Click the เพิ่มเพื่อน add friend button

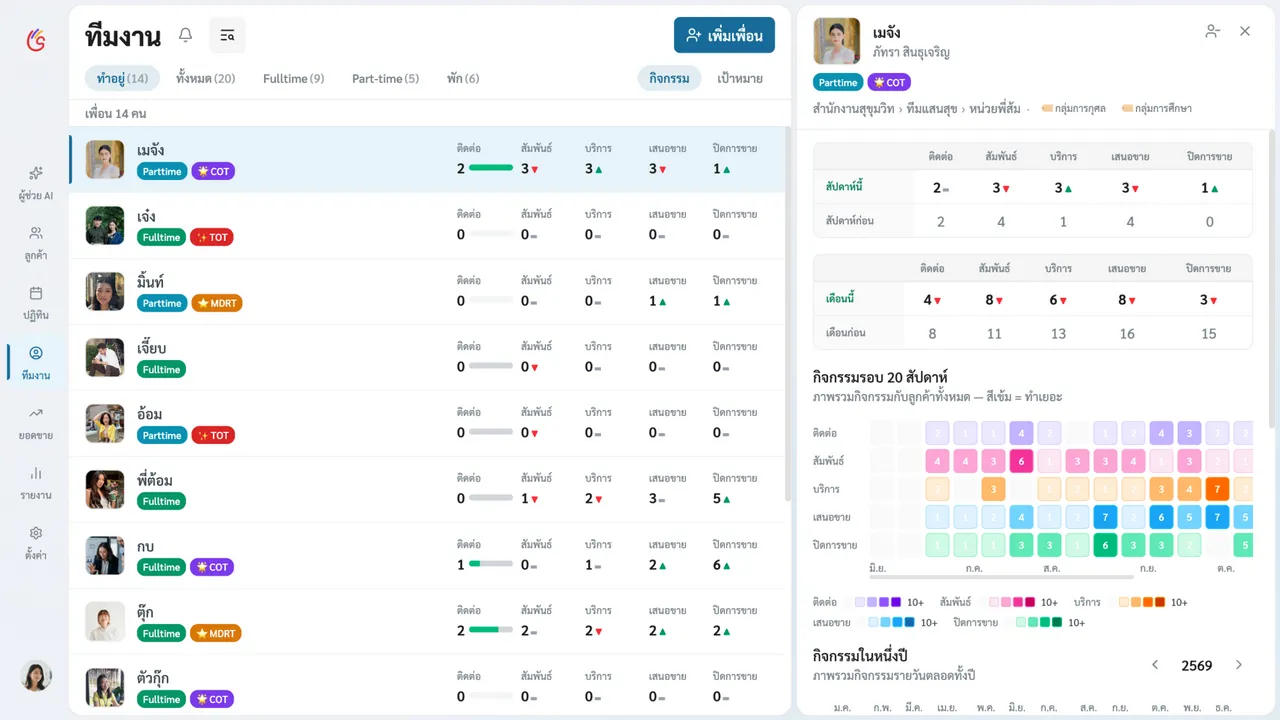(724, 35)
